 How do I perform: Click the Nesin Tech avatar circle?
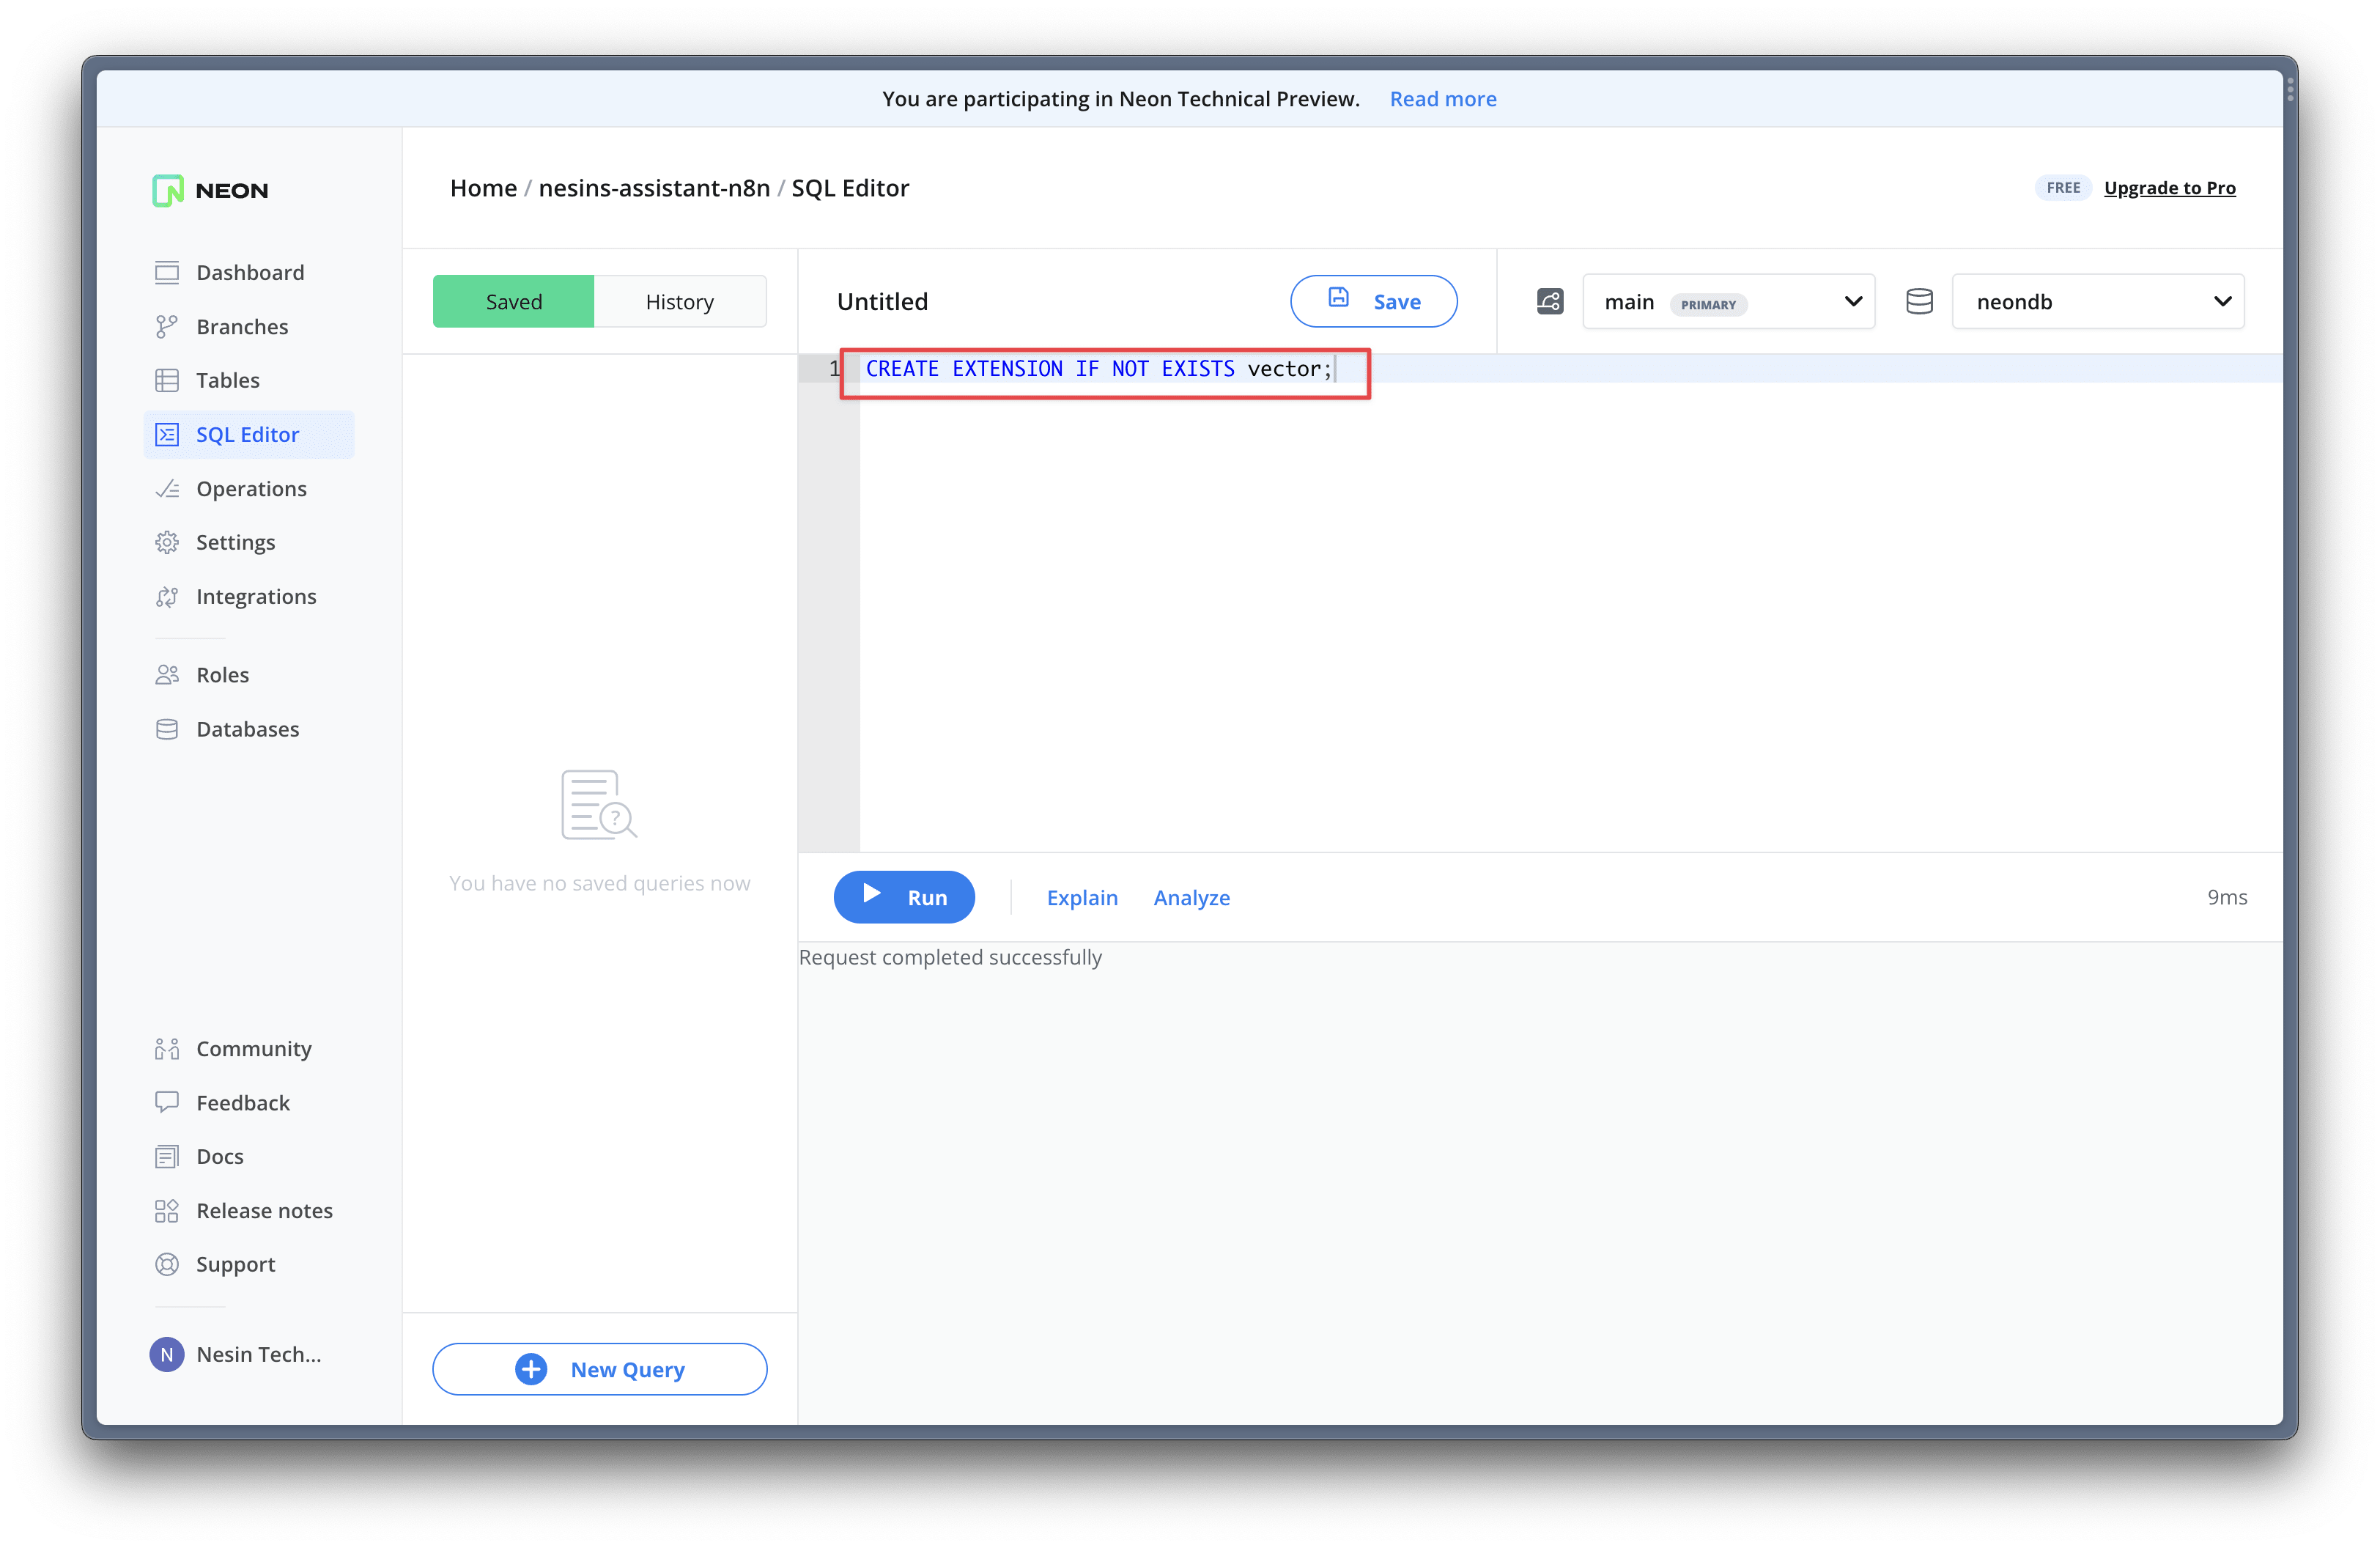[x=167, y=1354]
